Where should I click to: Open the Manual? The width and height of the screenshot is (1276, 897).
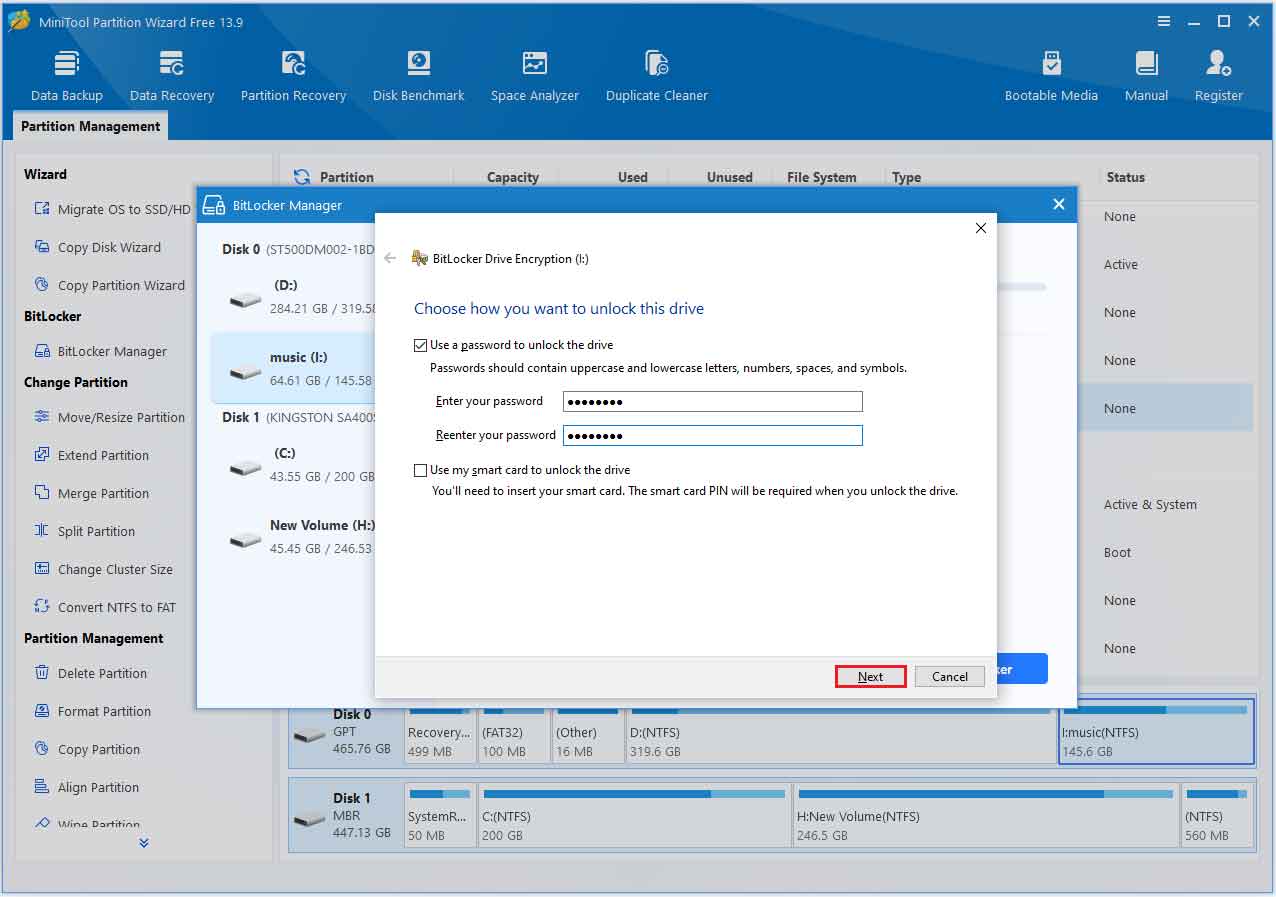1146,77
